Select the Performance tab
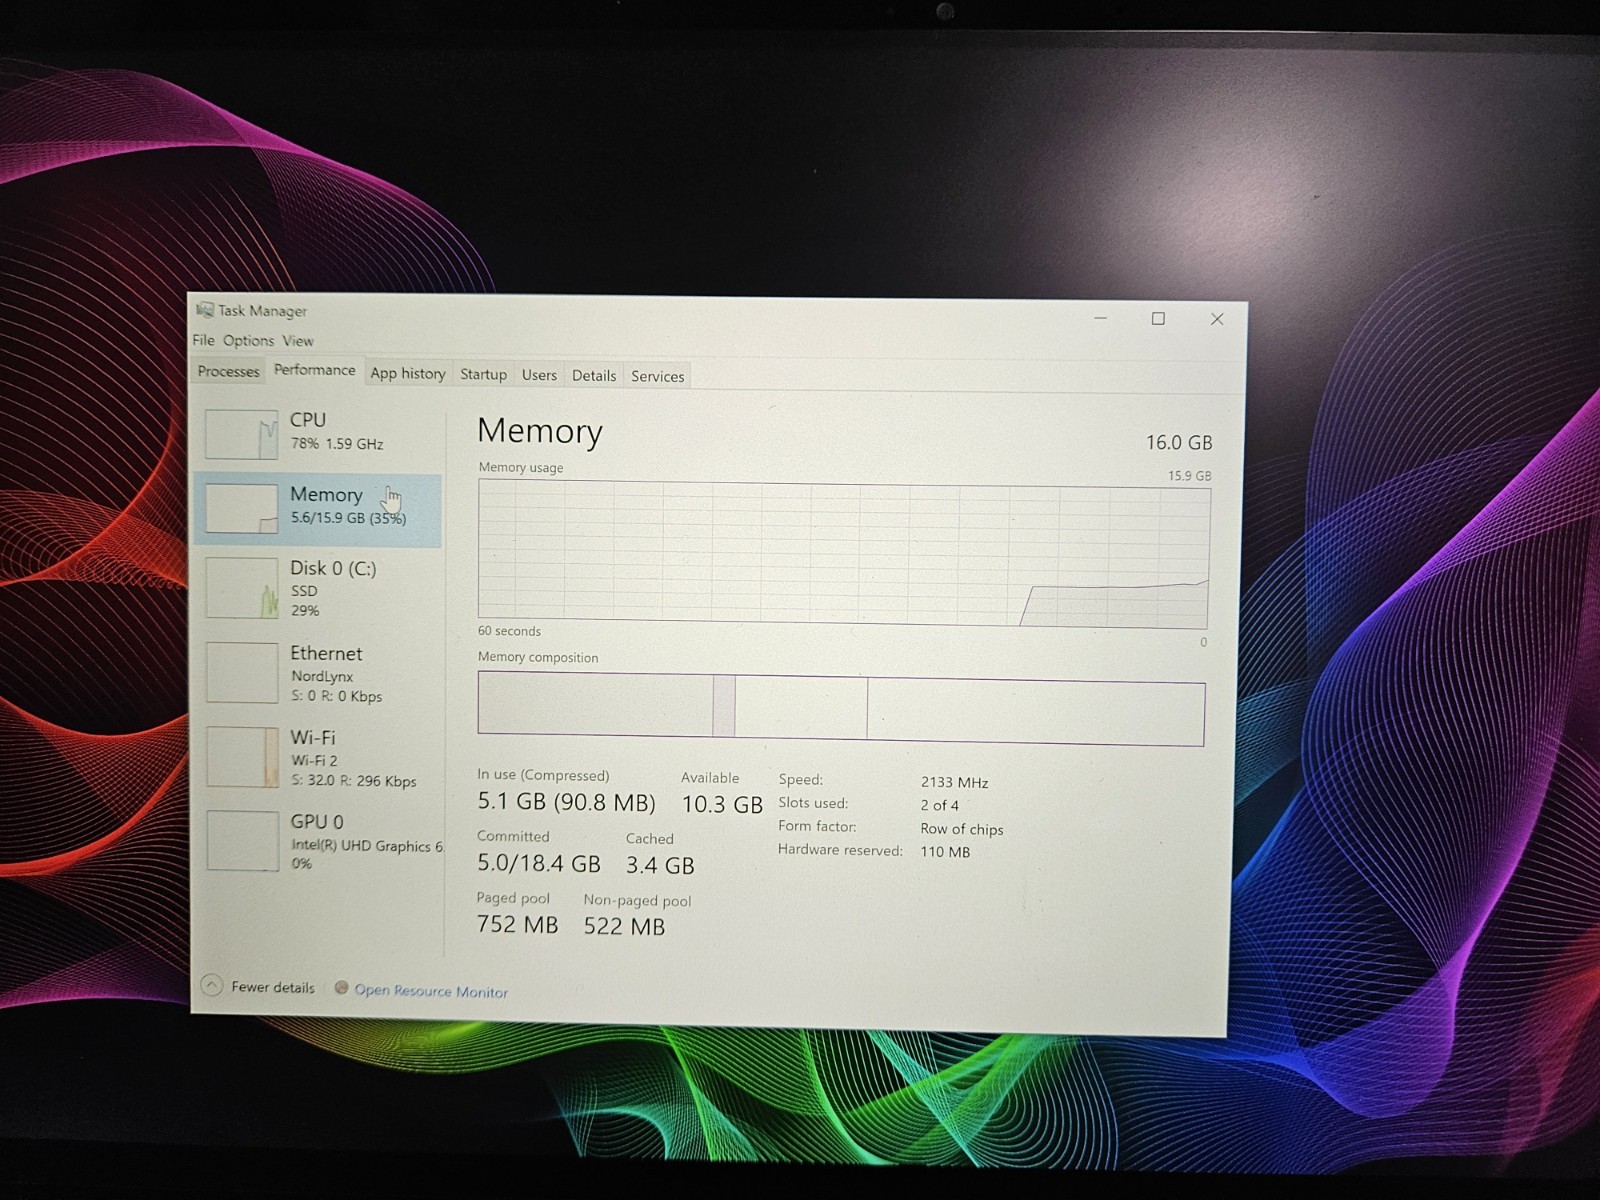Screen dimensions: 1600x1200 (x=314, y=370)
